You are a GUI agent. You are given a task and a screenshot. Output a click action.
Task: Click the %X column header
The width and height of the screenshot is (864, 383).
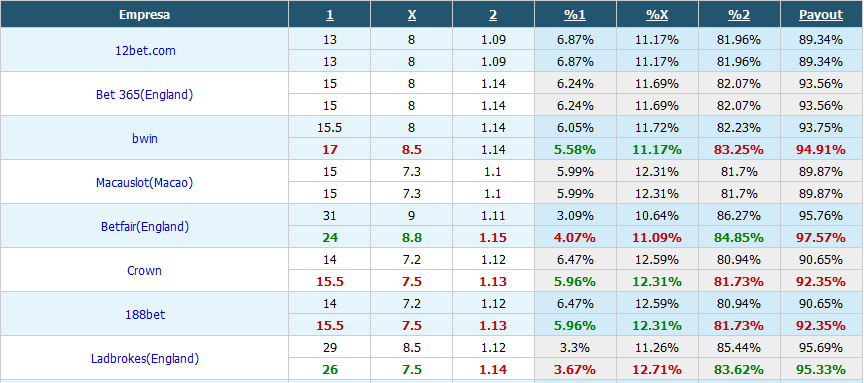click(657, 15)
